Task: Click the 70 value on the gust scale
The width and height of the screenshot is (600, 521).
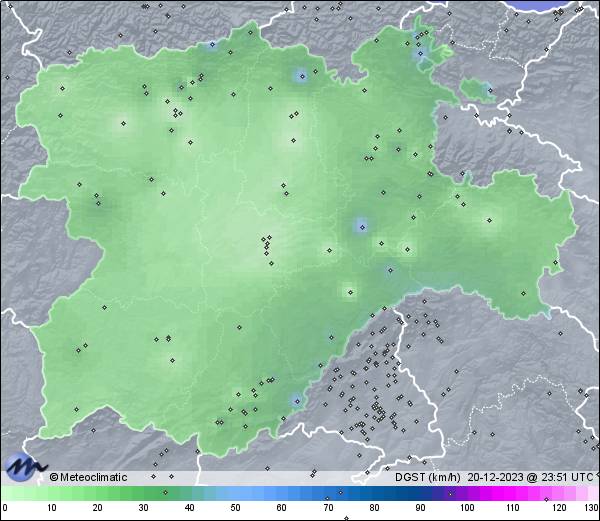Action: pos(328,508)
